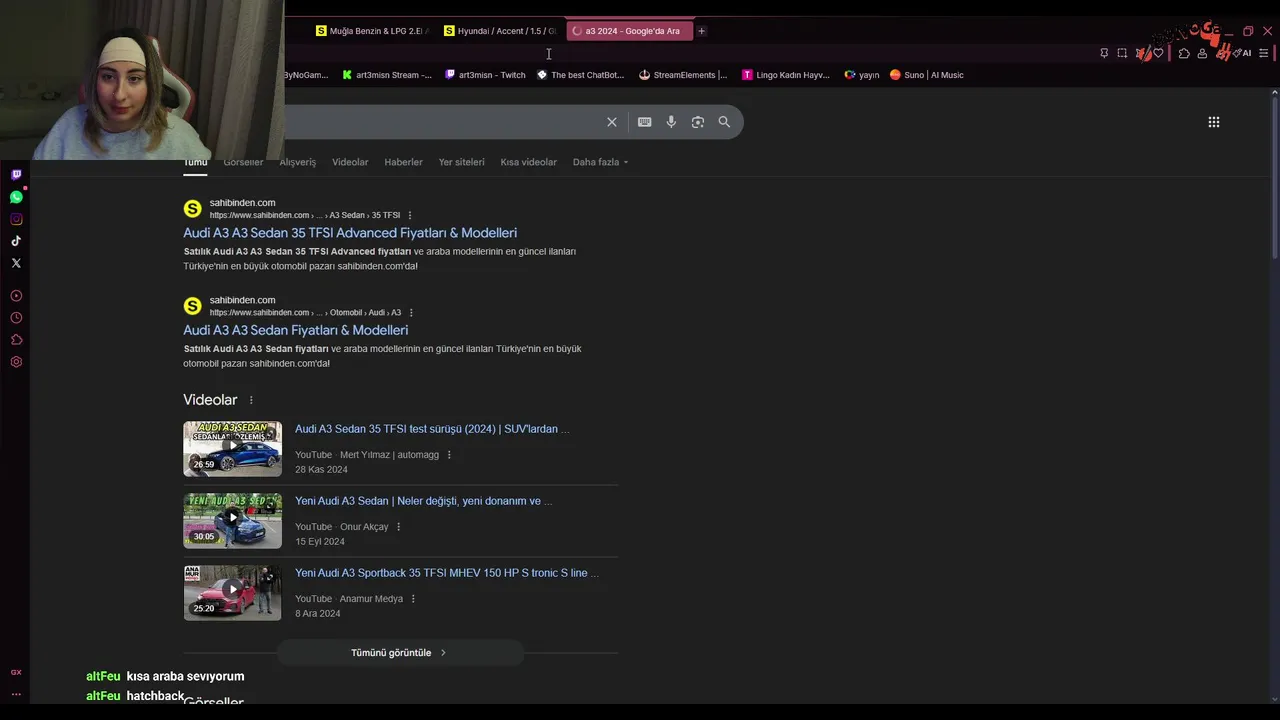Open the profile account icon in toolbar
Screen dimensions: 1280x720
tap(1202, 53)
